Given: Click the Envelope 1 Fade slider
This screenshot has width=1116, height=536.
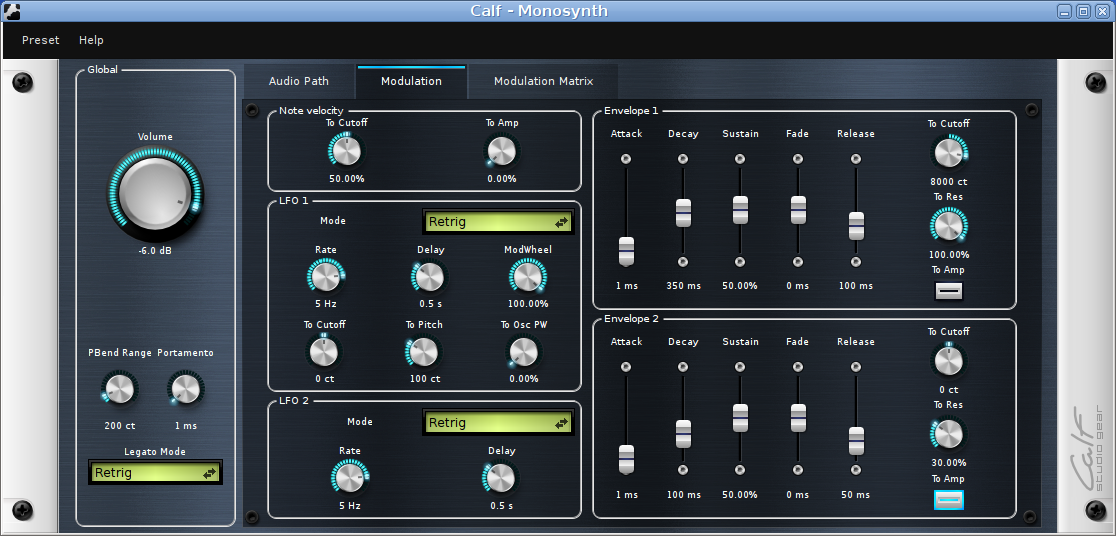Looking at the screenshot, I should coord(798,211).
